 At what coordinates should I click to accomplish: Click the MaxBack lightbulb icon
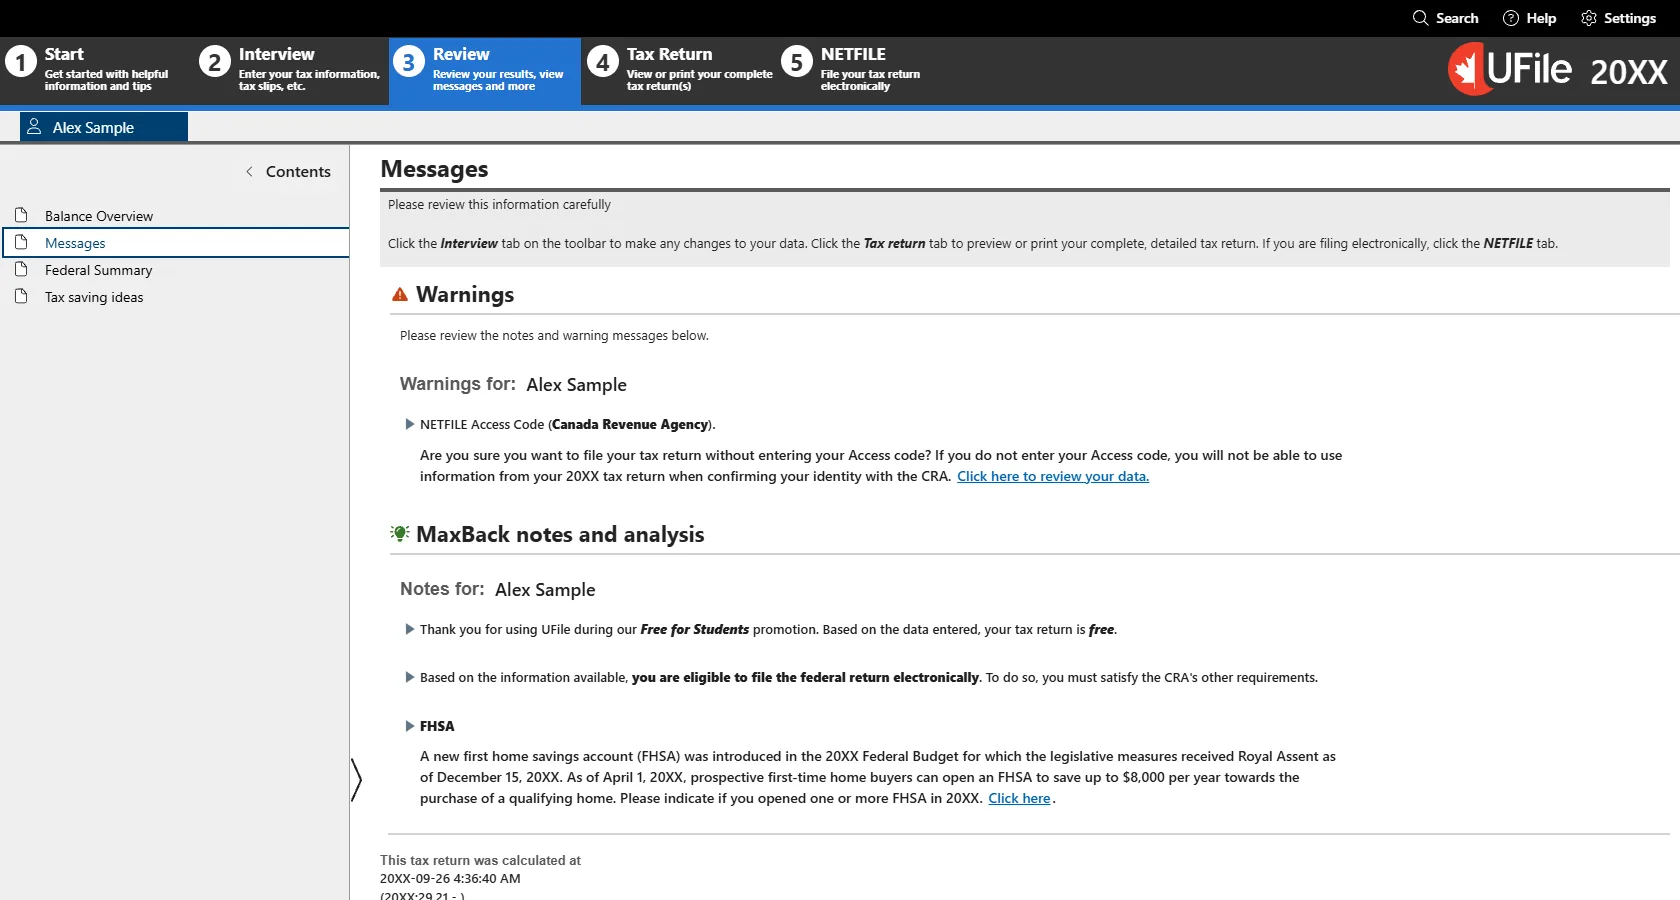pos(400,533)
